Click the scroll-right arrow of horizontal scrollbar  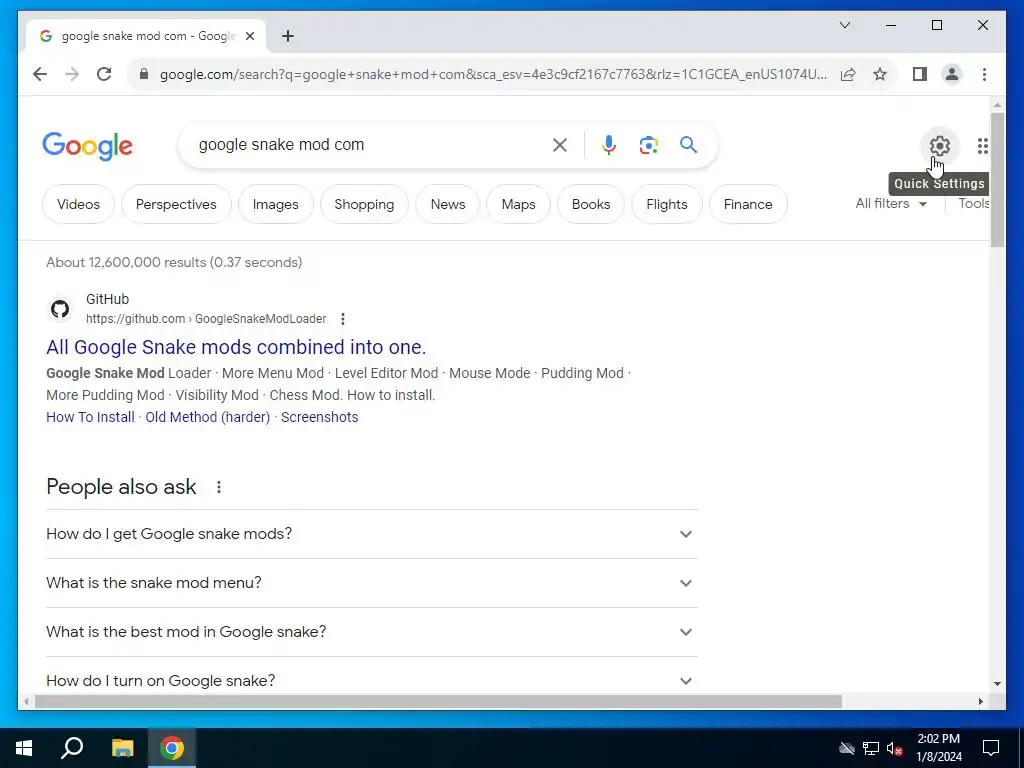click(981, 701)
